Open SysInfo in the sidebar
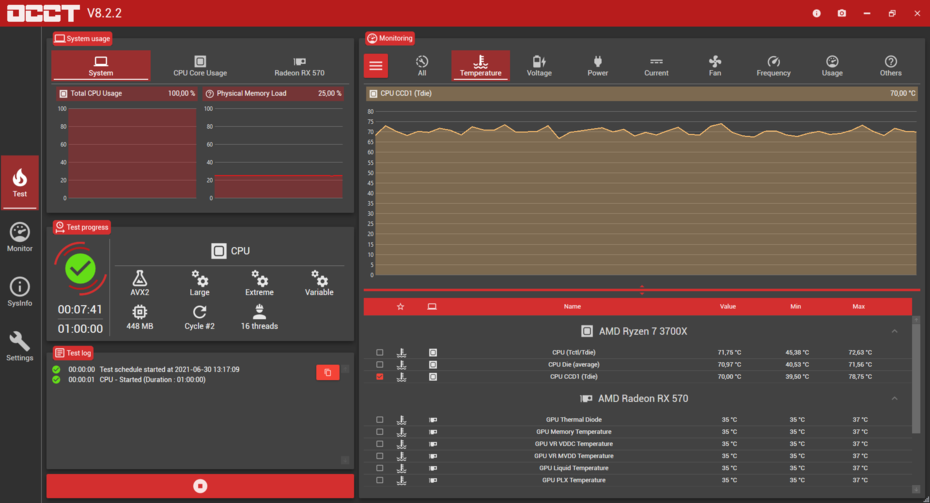Viewport: 930px width, 503px height. pyautogui.click(x=20, y=291)
